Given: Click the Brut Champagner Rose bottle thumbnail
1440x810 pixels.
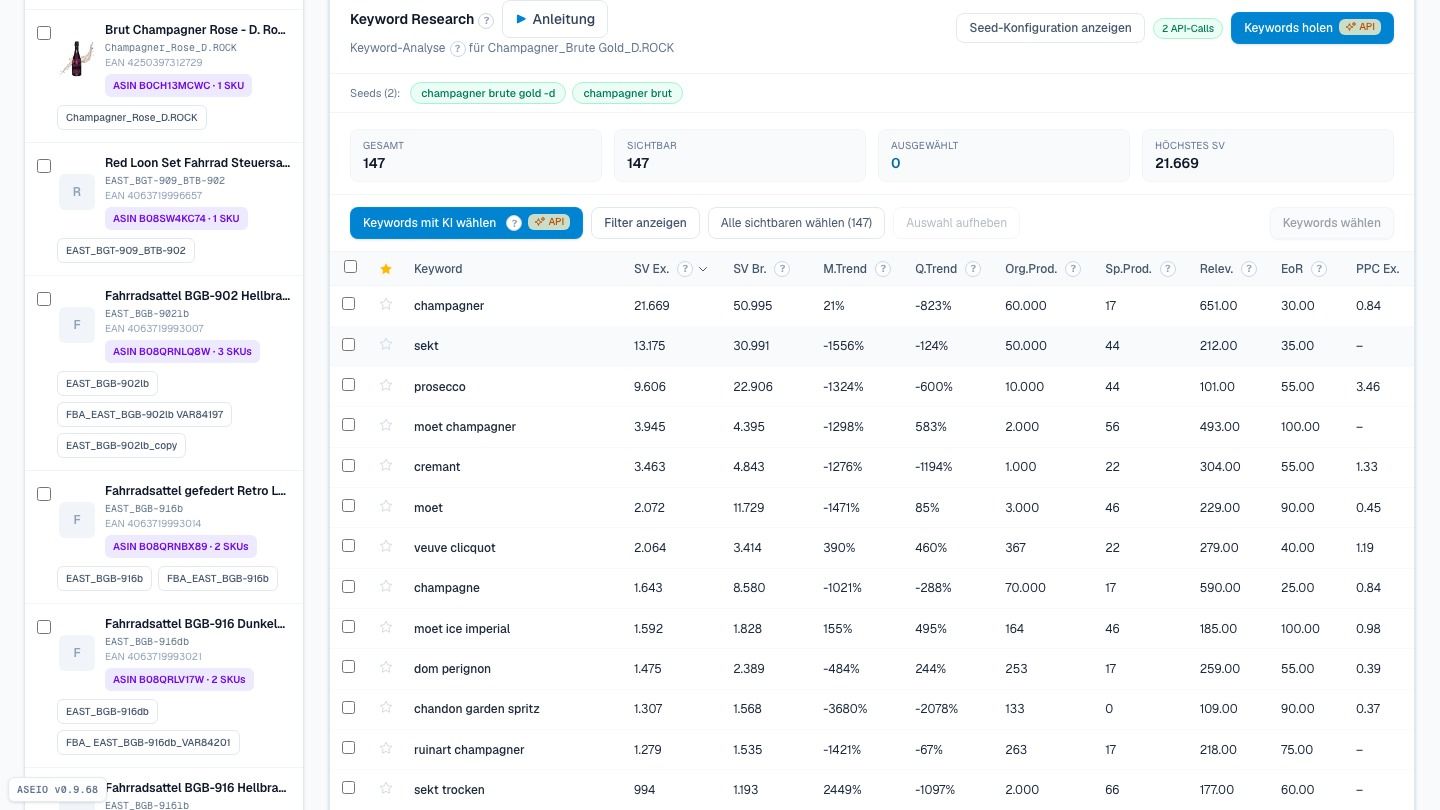Looking at the screenshot, I should pyautogui.click(x=77, y=58).
